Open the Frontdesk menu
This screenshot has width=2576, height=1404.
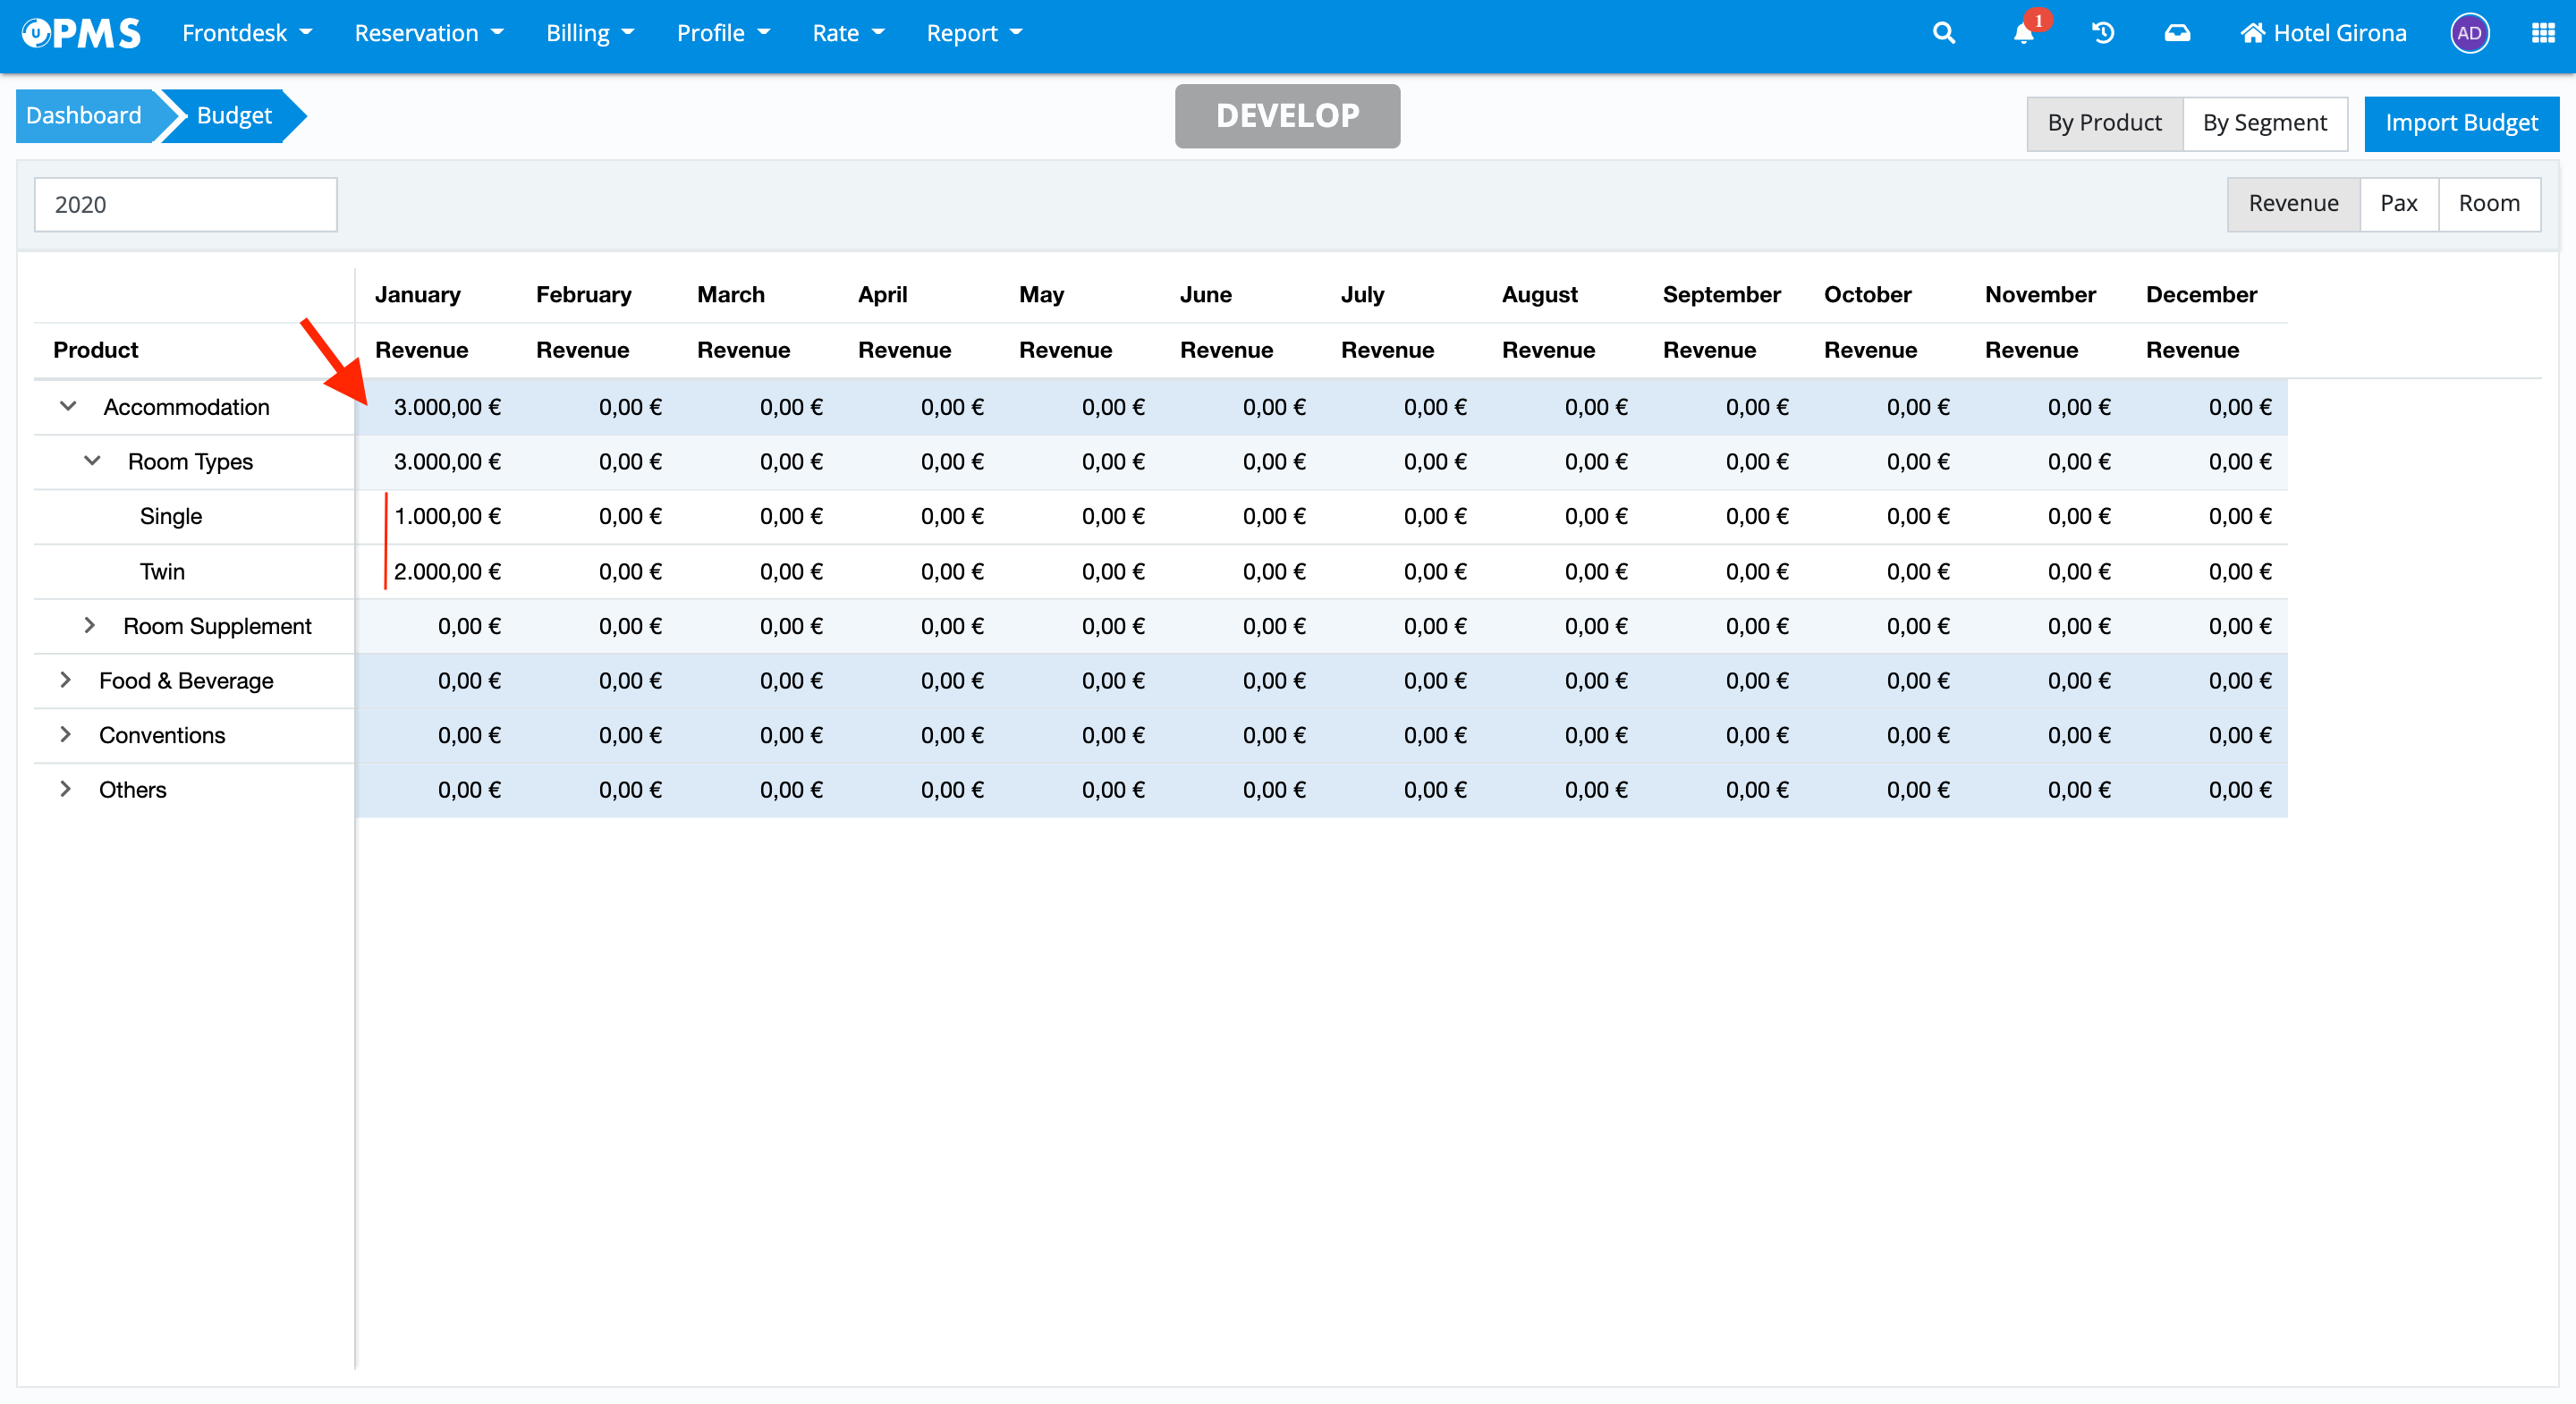246,33
